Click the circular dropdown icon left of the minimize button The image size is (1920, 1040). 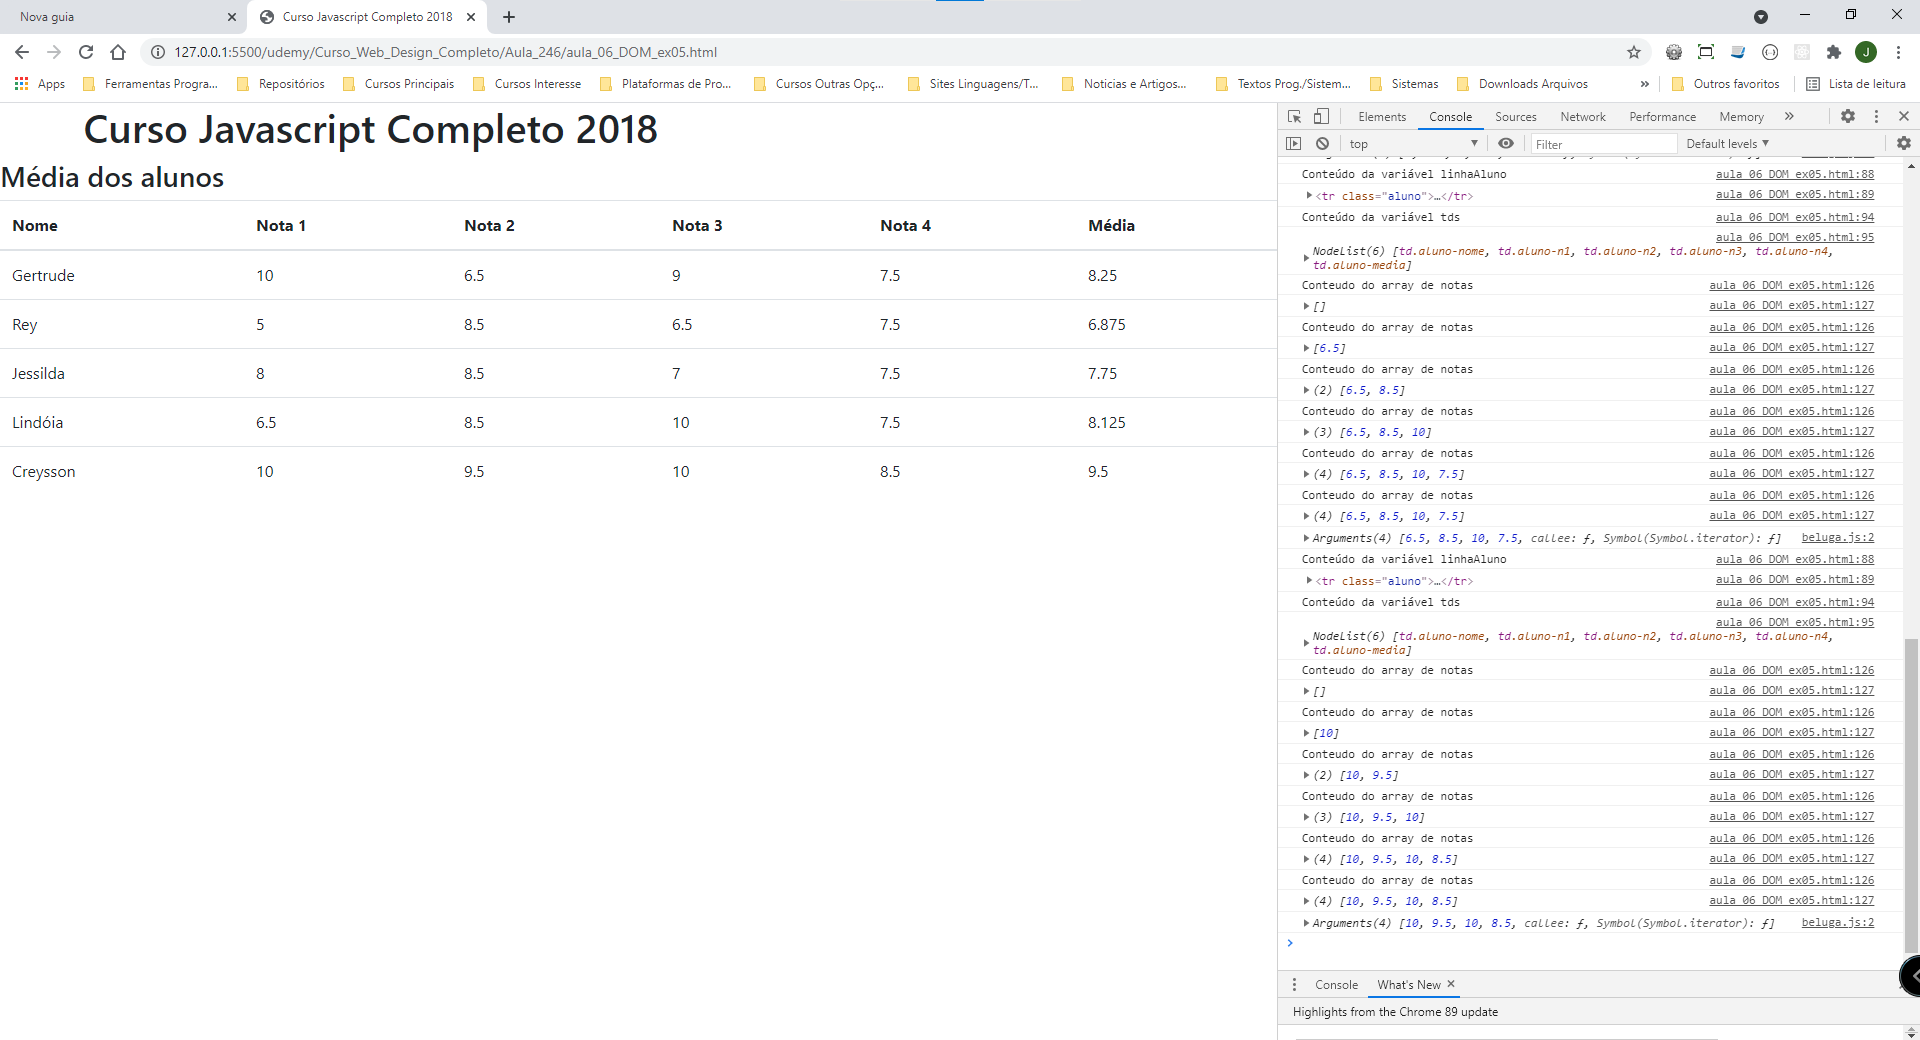click(1761, 17)
